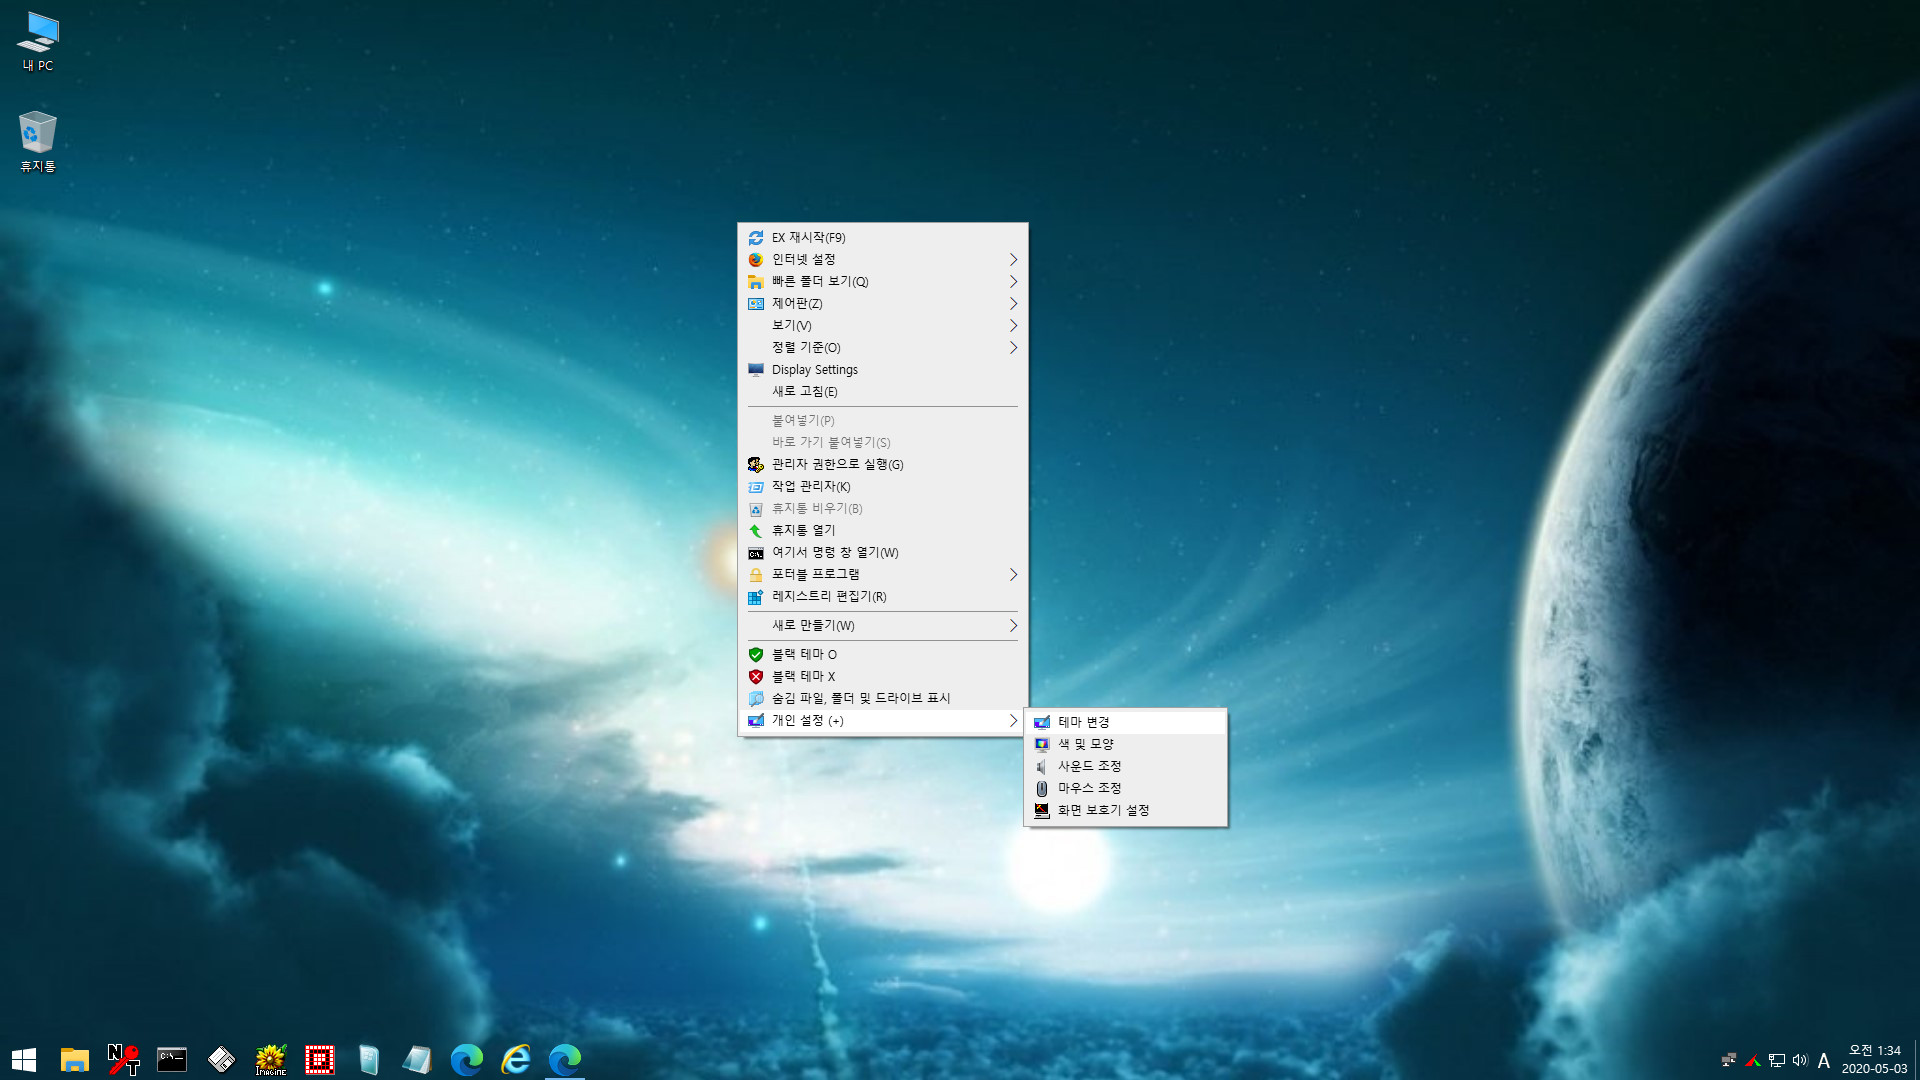Expand the 포터블 프로그램 submenu arrow
1920x1080 pixels.
pos(1013,575)
